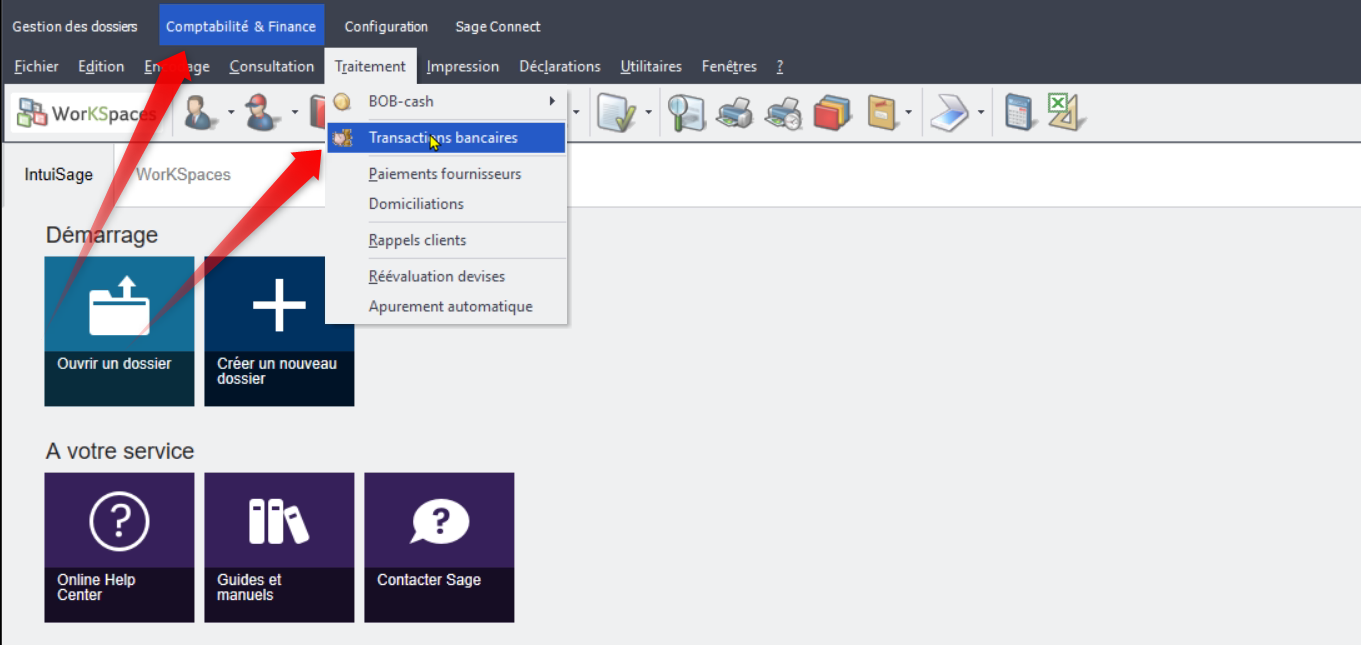This screenshot has width=1361, height=645.
Task: Open the Fichier menu
Action: click(x=37, y=66)
